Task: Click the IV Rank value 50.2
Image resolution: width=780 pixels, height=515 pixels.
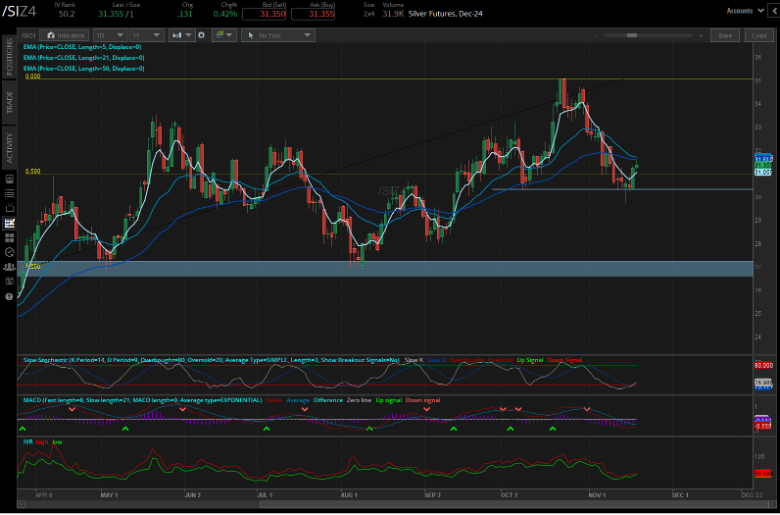Action: point(66,14)
